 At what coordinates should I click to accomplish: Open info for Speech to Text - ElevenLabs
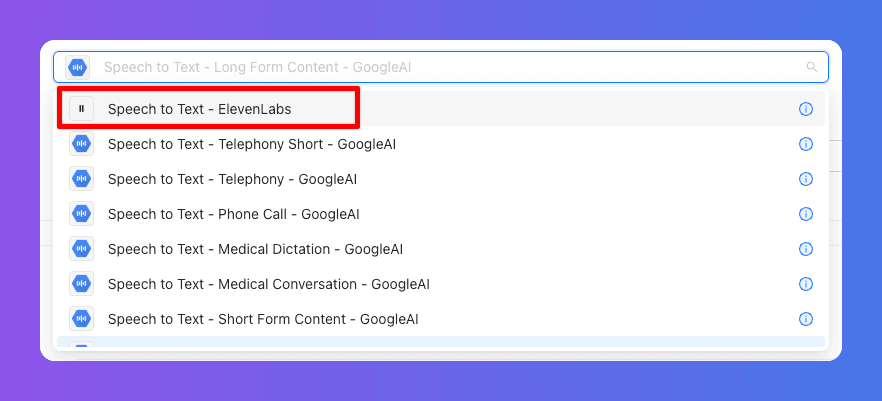coord(806,109)
